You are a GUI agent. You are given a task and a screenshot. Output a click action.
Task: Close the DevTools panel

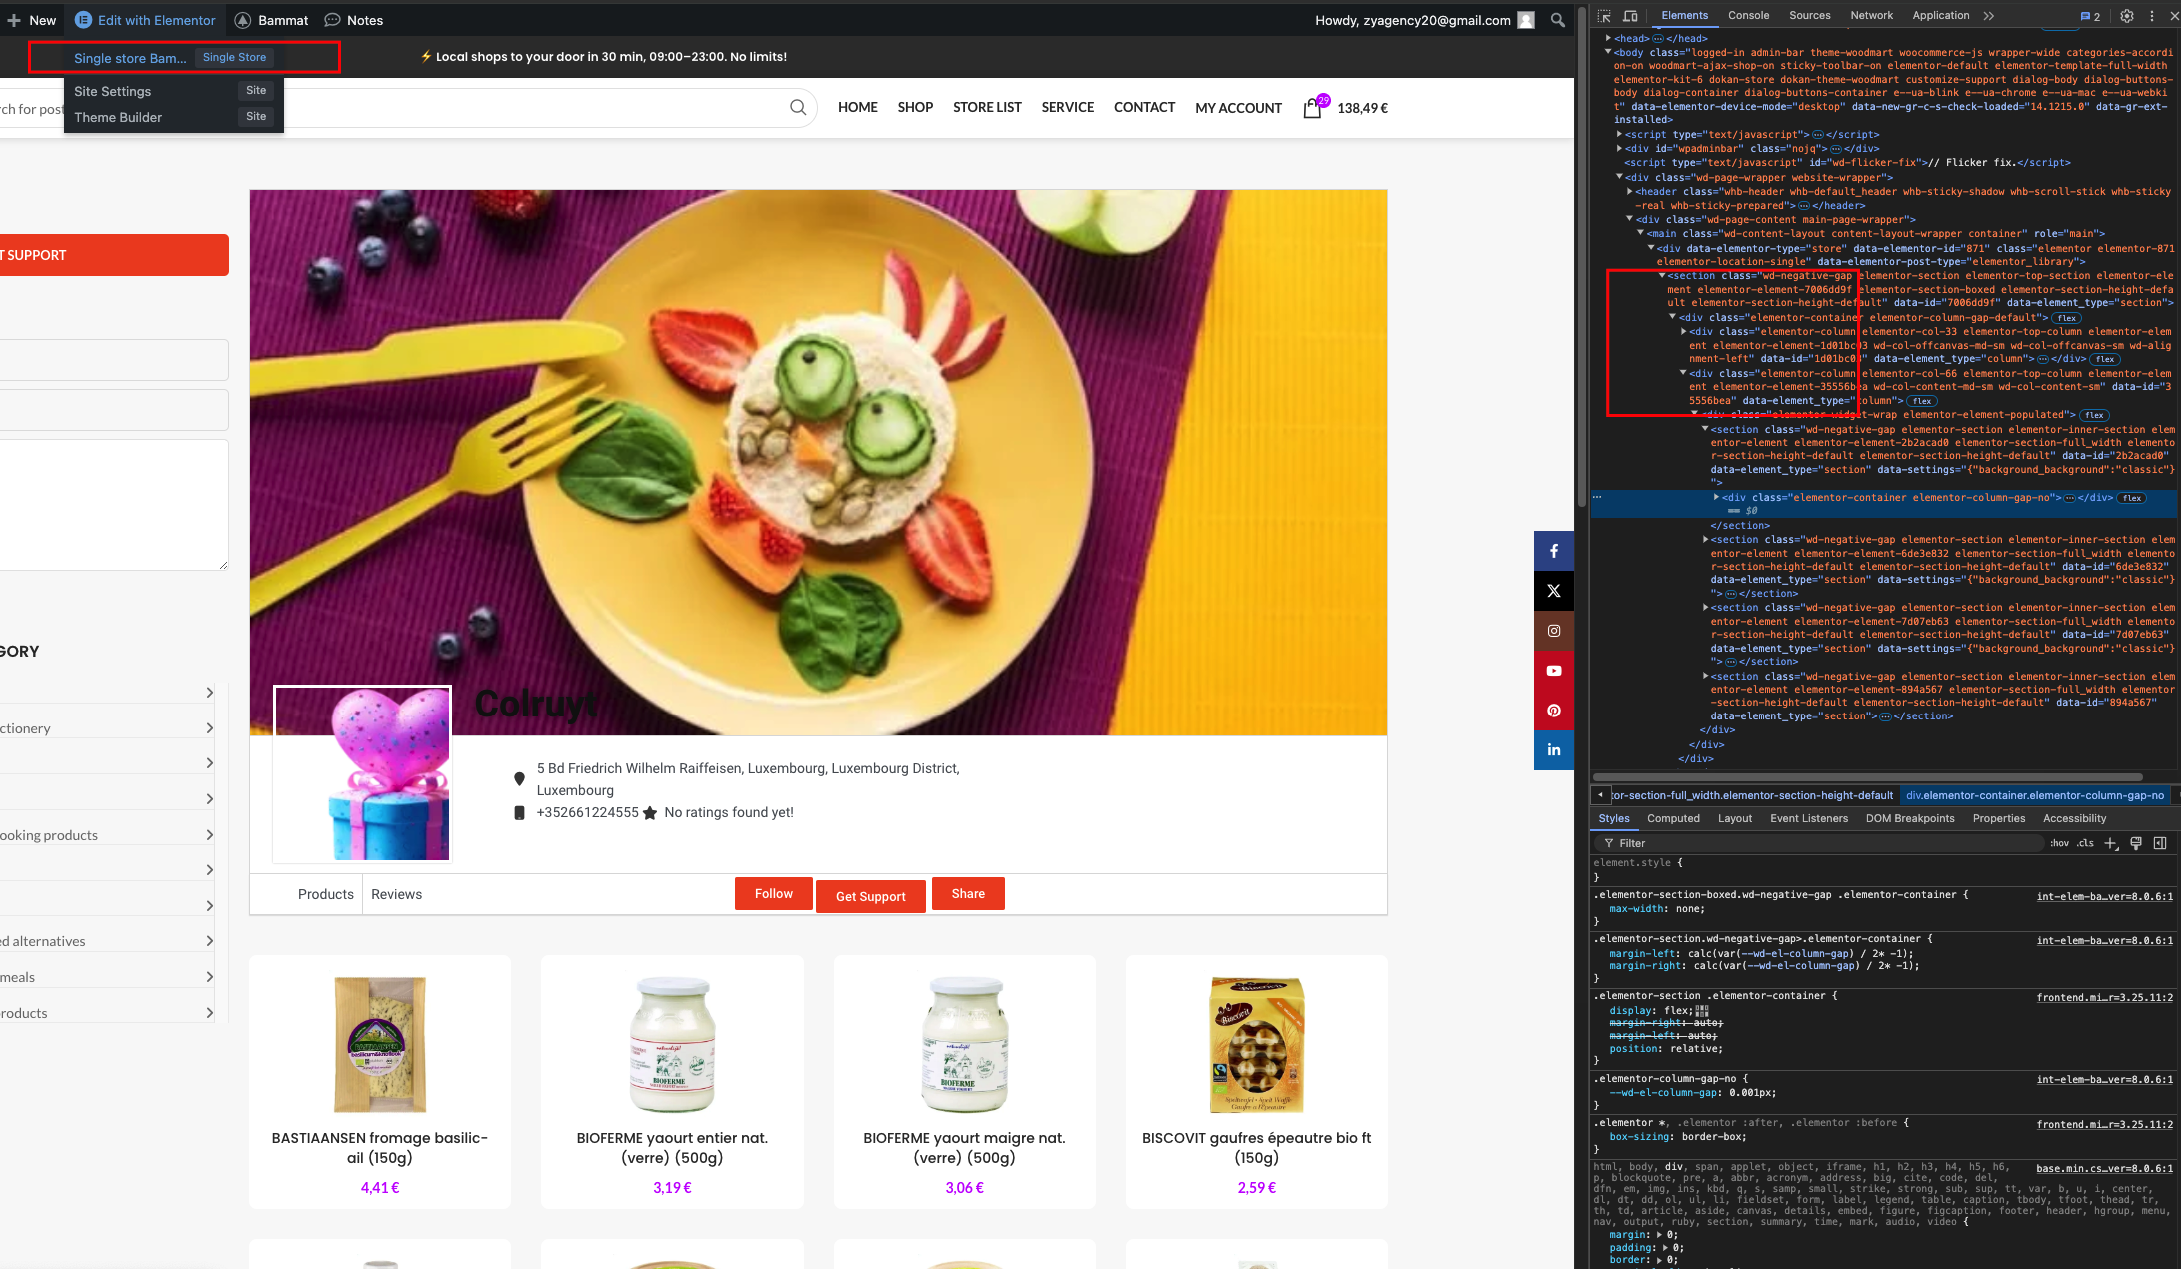pos(2174,16)
